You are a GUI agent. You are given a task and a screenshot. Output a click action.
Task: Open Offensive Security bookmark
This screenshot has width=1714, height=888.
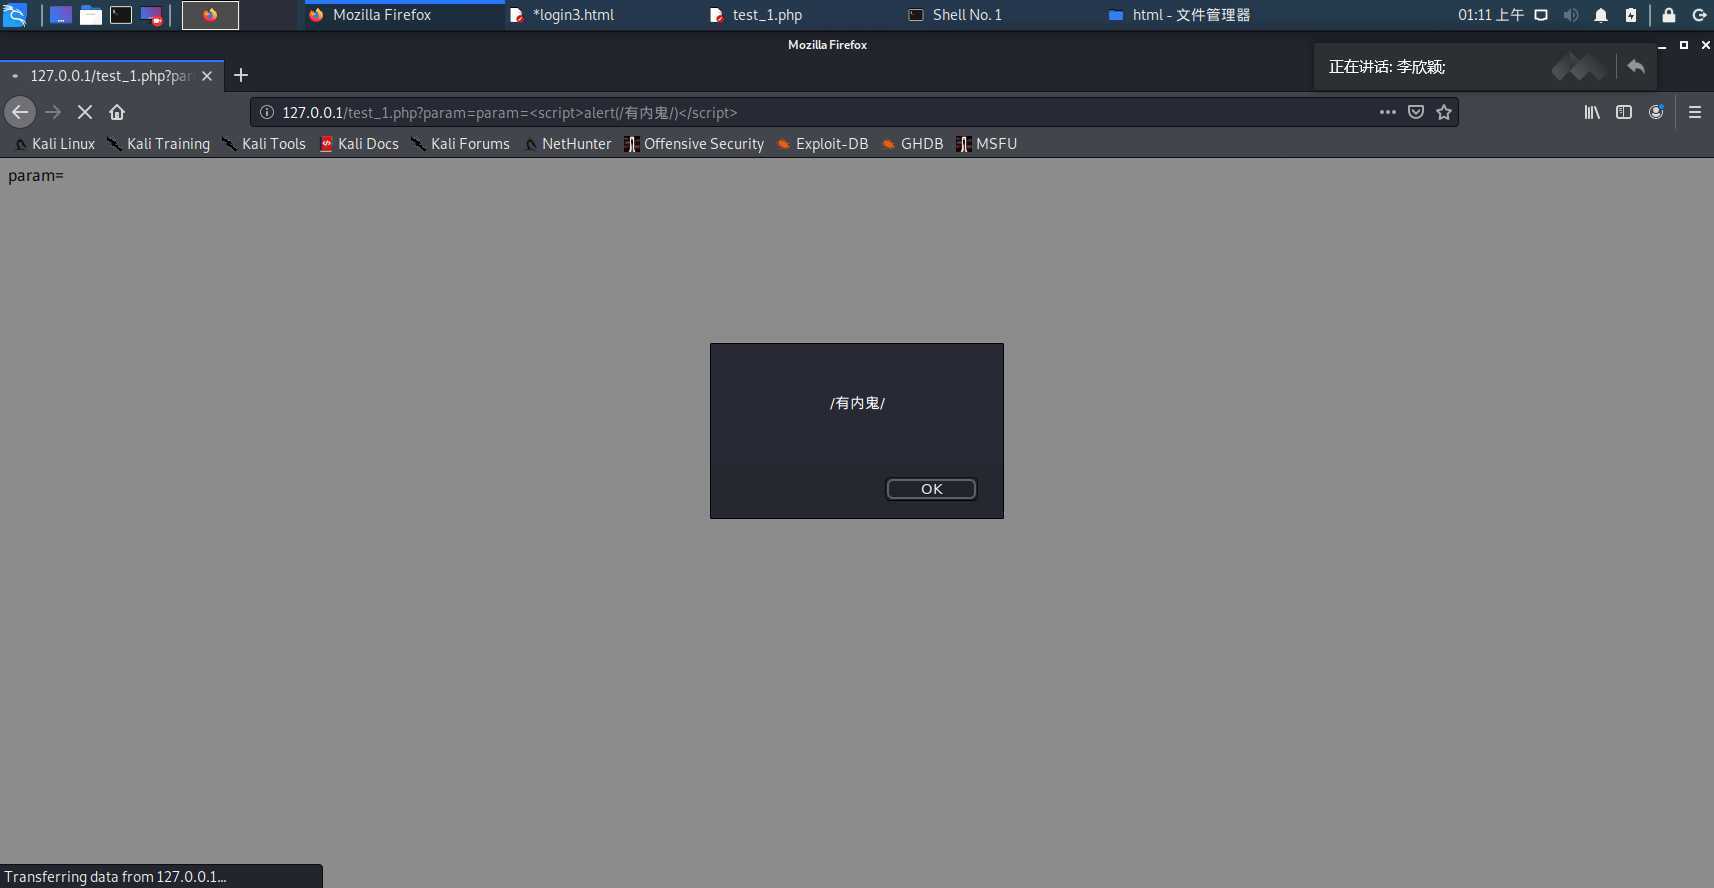click(x=694, y=144)
